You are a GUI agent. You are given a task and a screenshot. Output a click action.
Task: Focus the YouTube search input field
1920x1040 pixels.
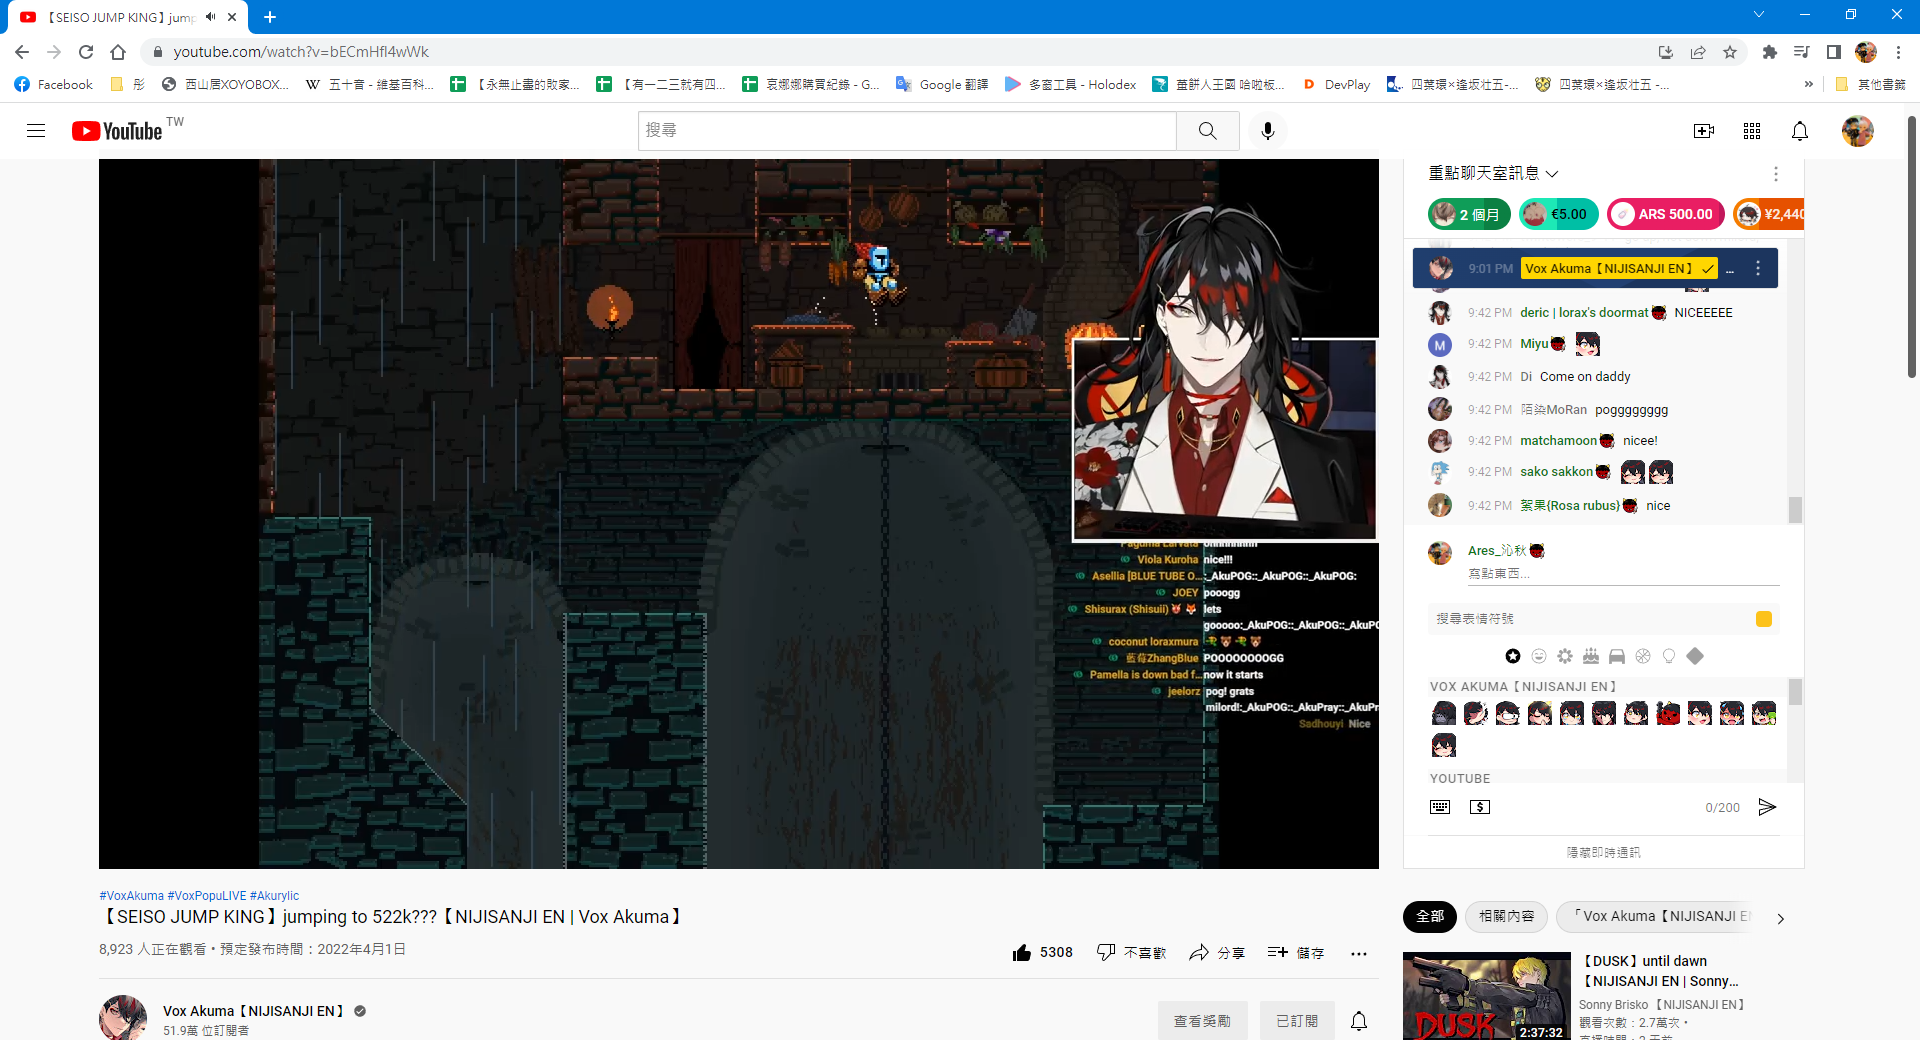907,131
